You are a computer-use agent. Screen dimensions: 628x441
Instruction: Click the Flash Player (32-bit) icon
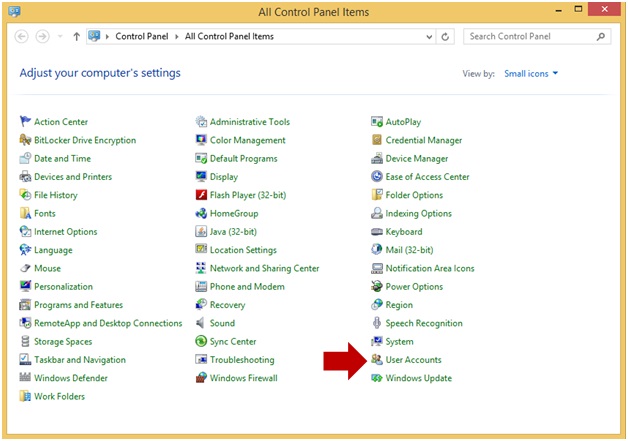tap(202, 195)
